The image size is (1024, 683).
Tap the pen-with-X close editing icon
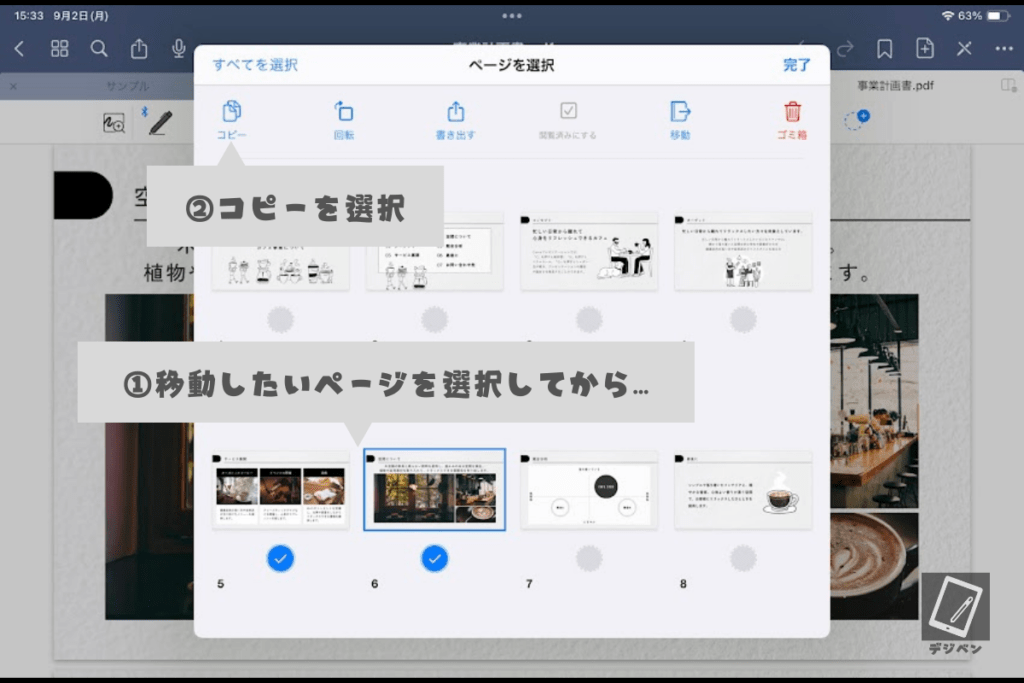(x=965, y=48)
